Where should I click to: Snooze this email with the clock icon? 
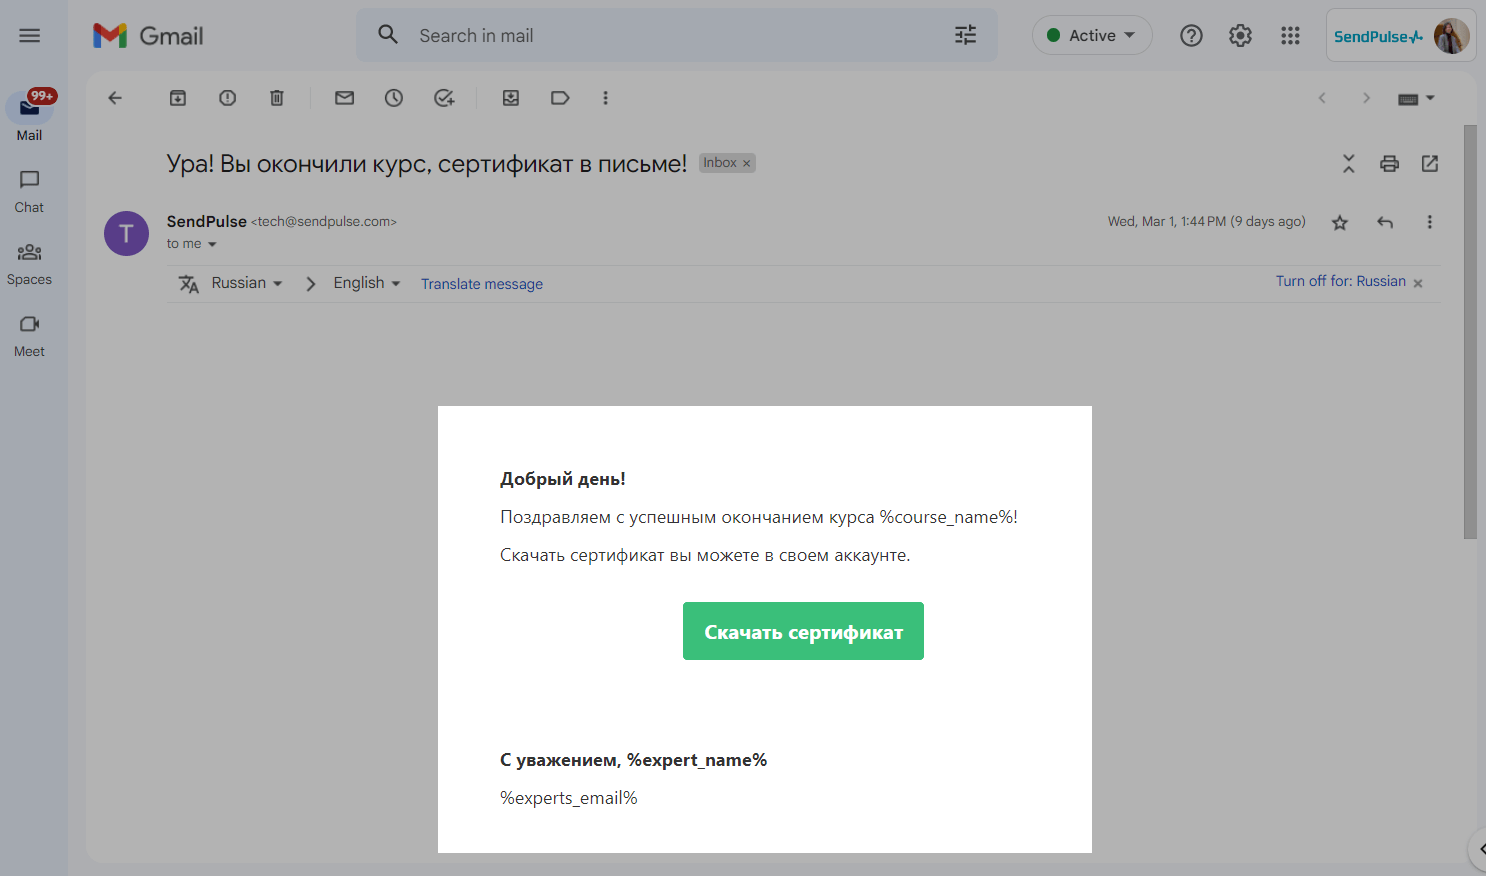[394, 98]
